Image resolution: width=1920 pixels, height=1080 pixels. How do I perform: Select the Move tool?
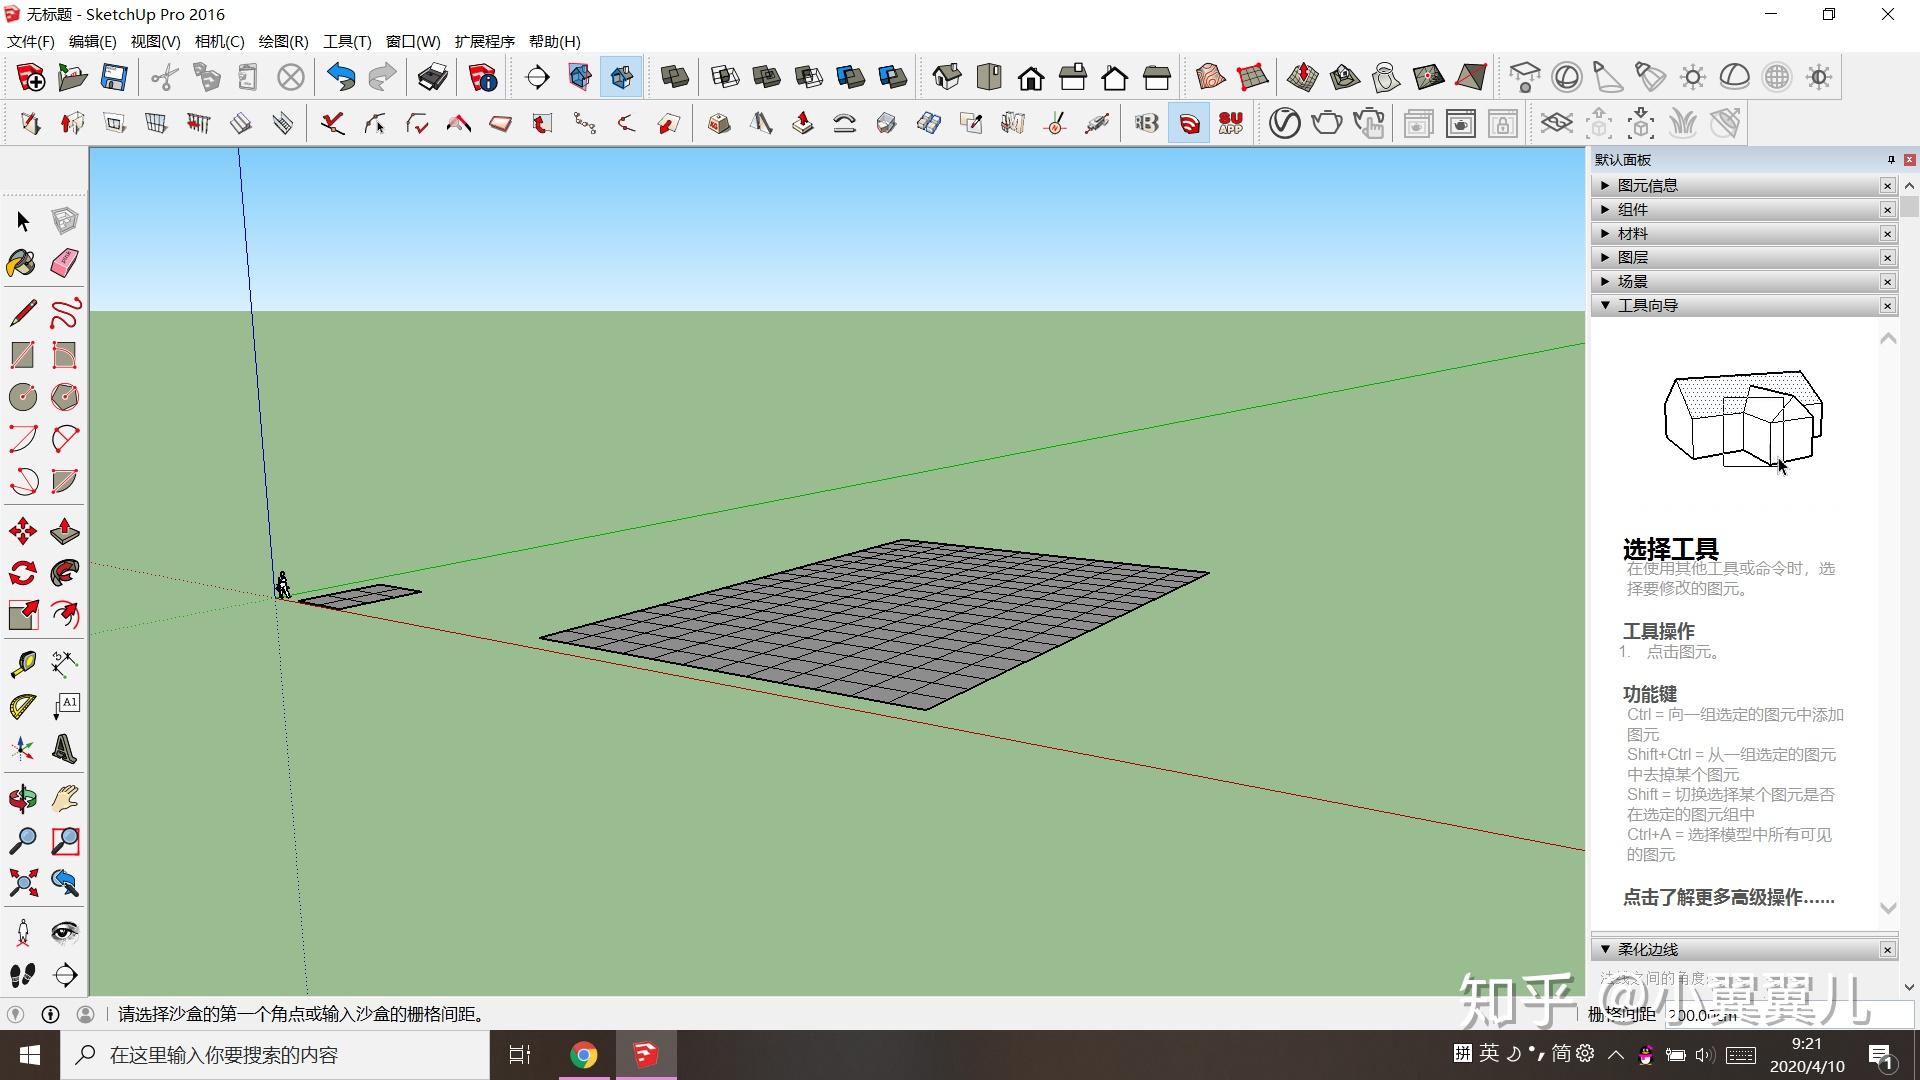coord(23,531)
